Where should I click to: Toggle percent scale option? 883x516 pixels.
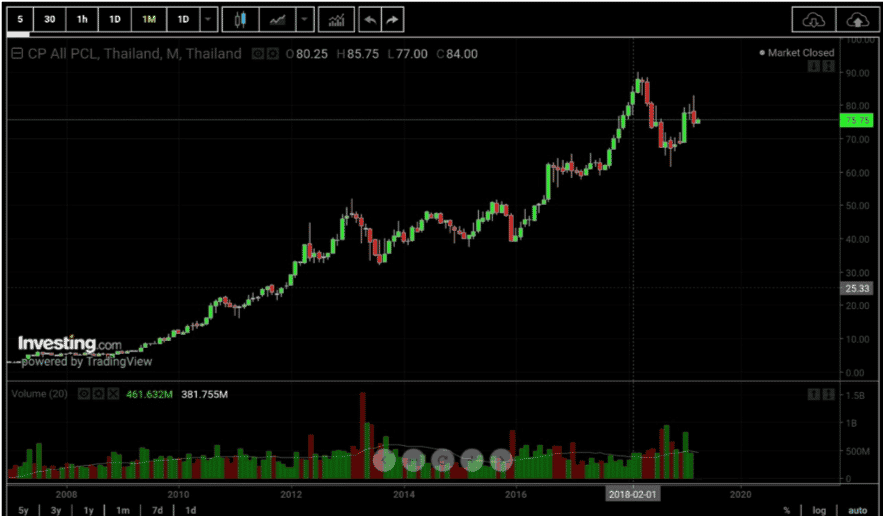(787, 510)
